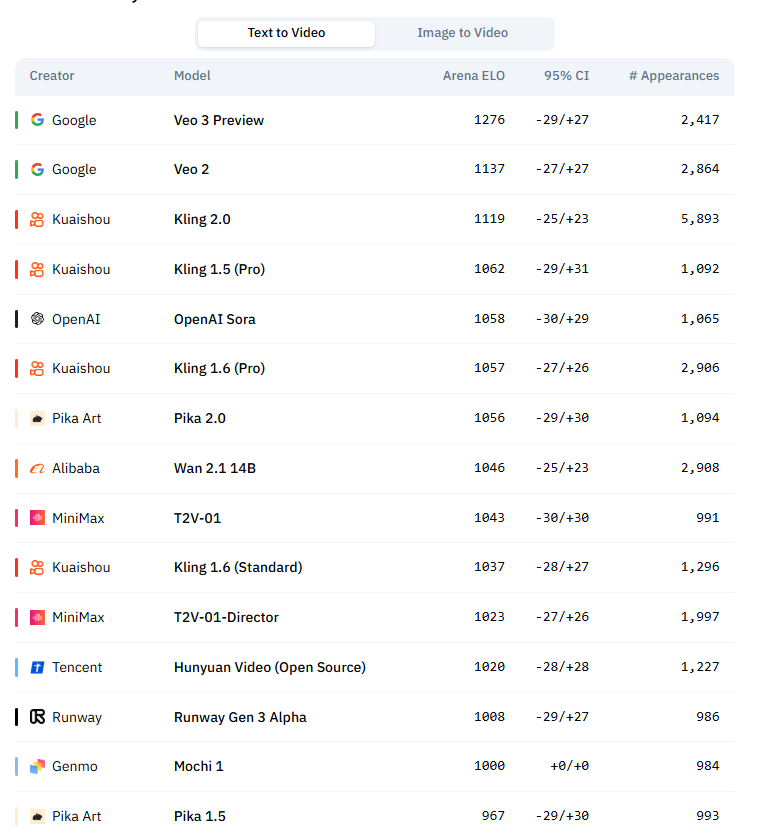Image resolution: width=761 pixels, height=835 pixels.
Task: Click the MiniMax logo in the T2V-01 row
Action: tap(37, 518)
